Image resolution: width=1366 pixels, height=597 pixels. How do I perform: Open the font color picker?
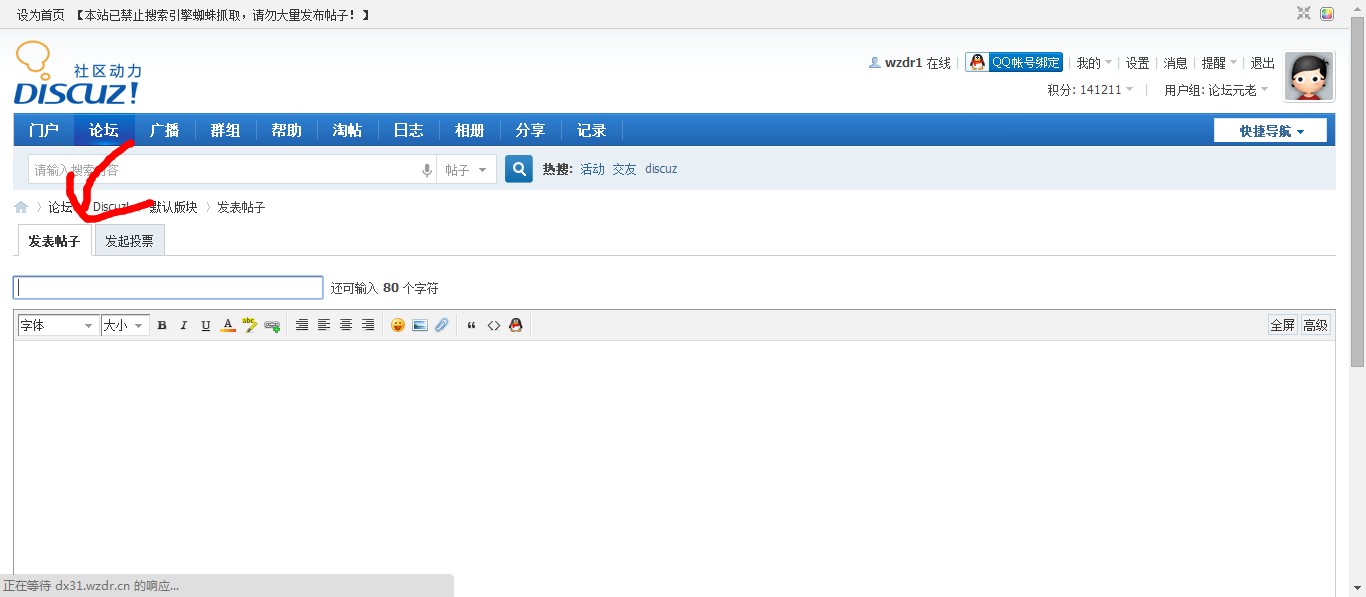click(x=228, y=325)
